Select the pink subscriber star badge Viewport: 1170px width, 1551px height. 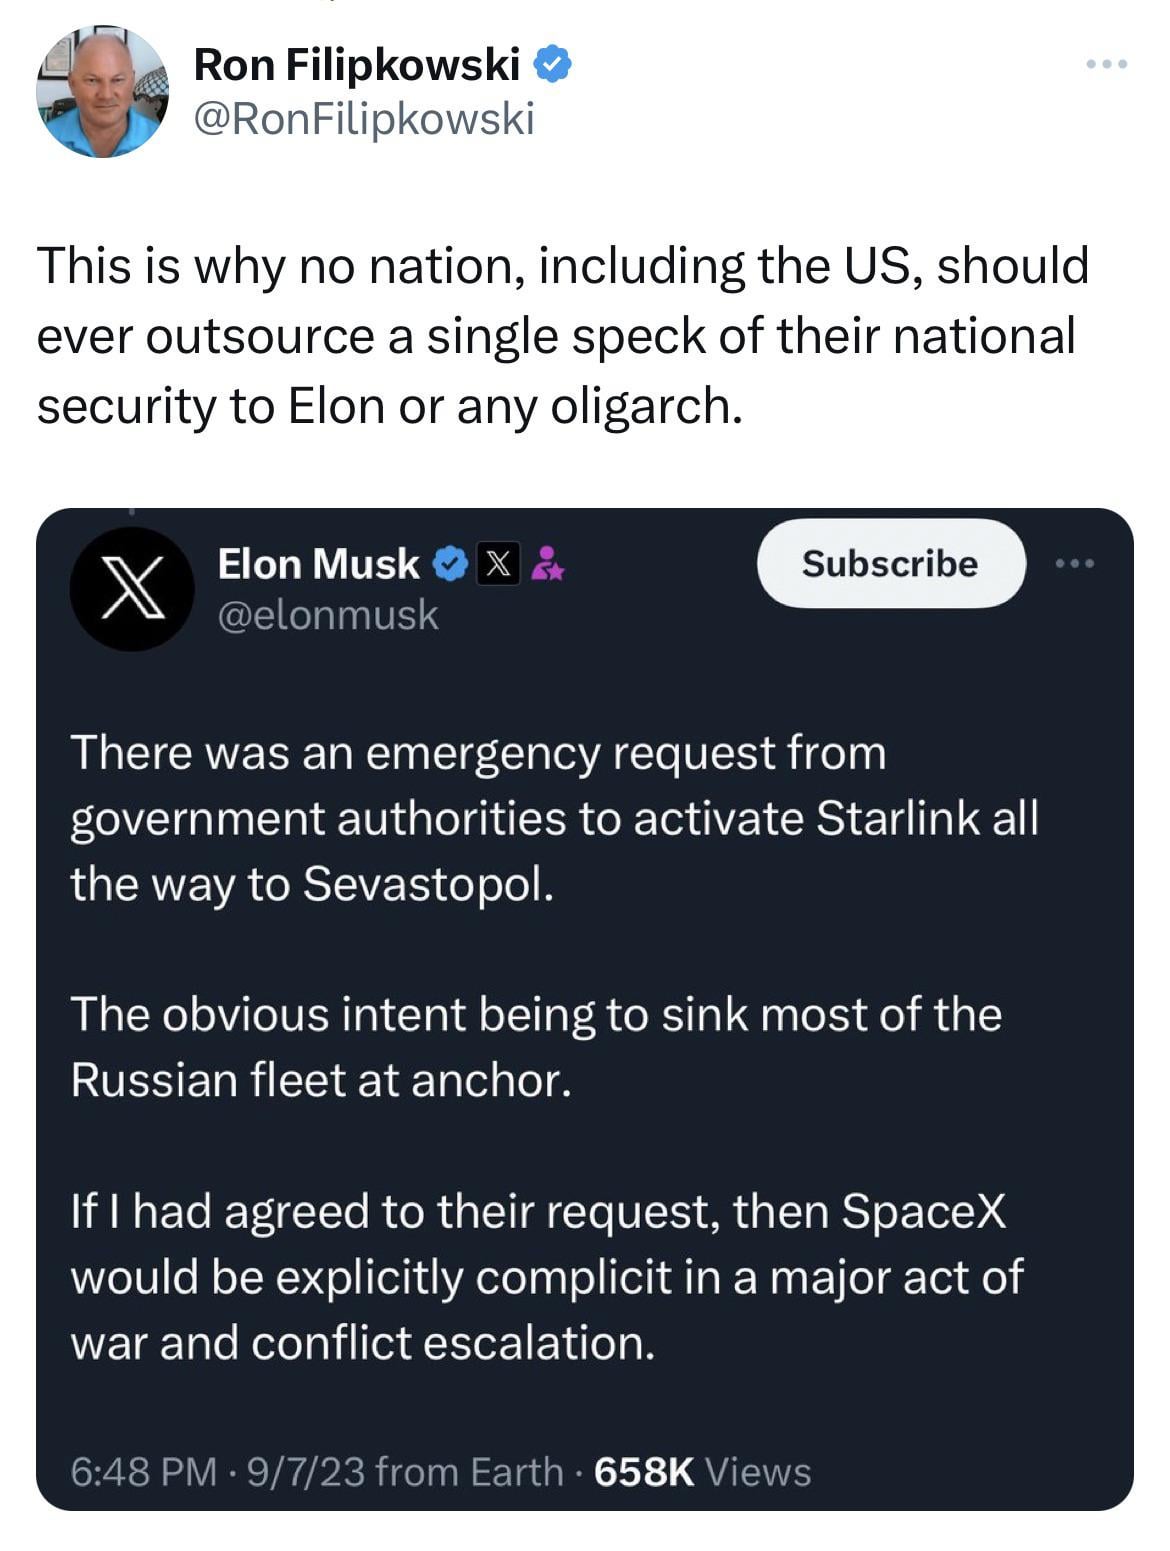click(x=548, y=565)
